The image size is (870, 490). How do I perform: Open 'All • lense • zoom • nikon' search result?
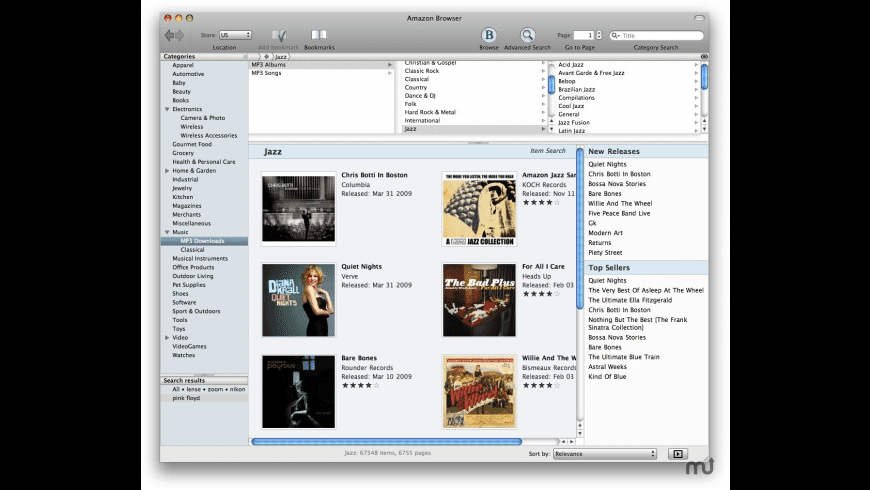coord(209,389)
